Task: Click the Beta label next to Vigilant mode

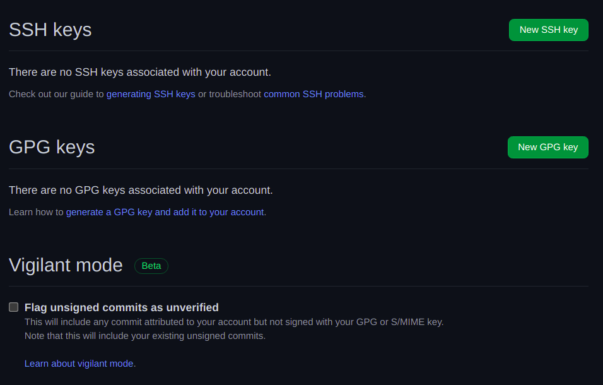Action: 151,266
